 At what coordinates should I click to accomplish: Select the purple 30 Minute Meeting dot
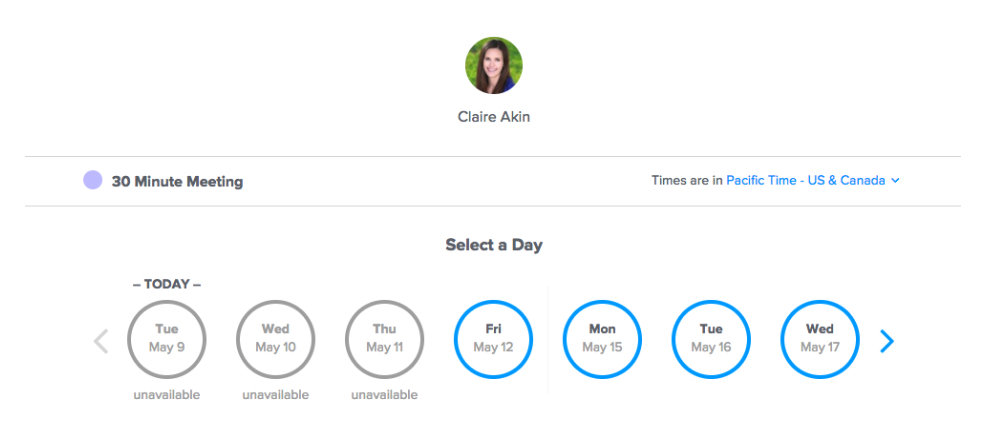tap(93, 180)
